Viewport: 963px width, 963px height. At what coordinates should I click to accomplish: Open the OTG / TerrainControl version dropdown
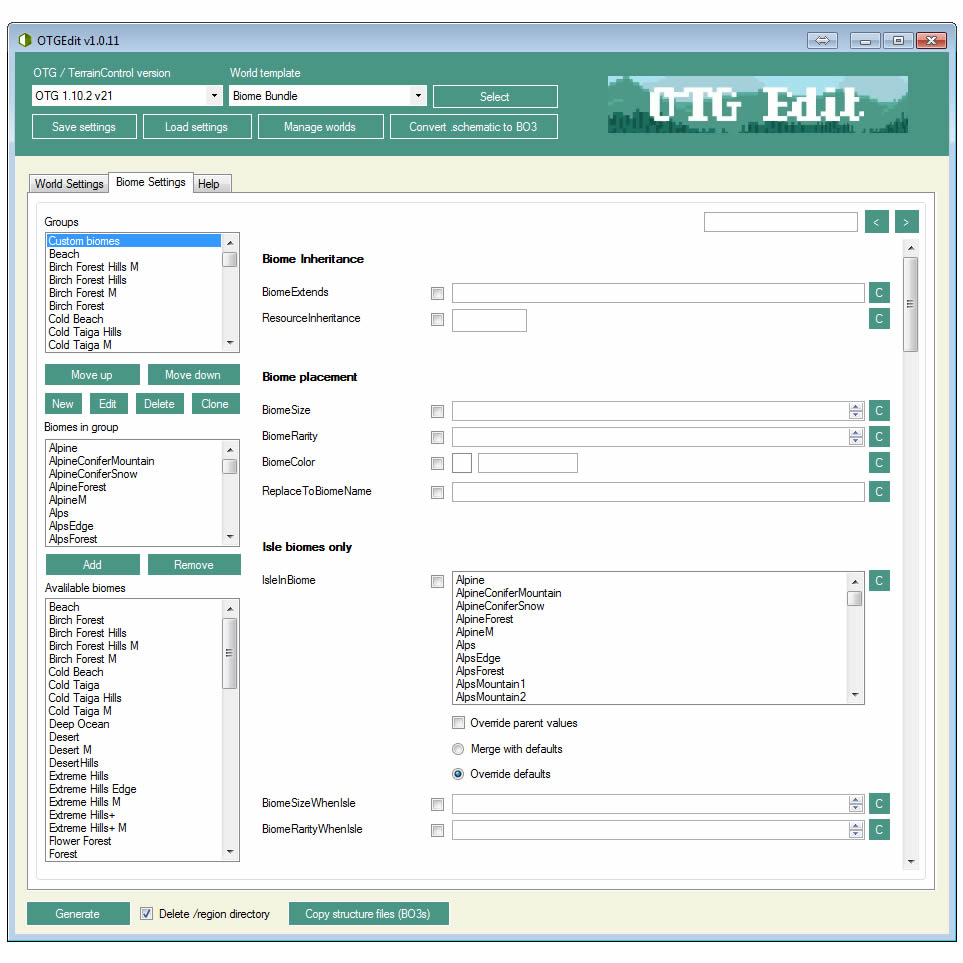coord(214,97)
